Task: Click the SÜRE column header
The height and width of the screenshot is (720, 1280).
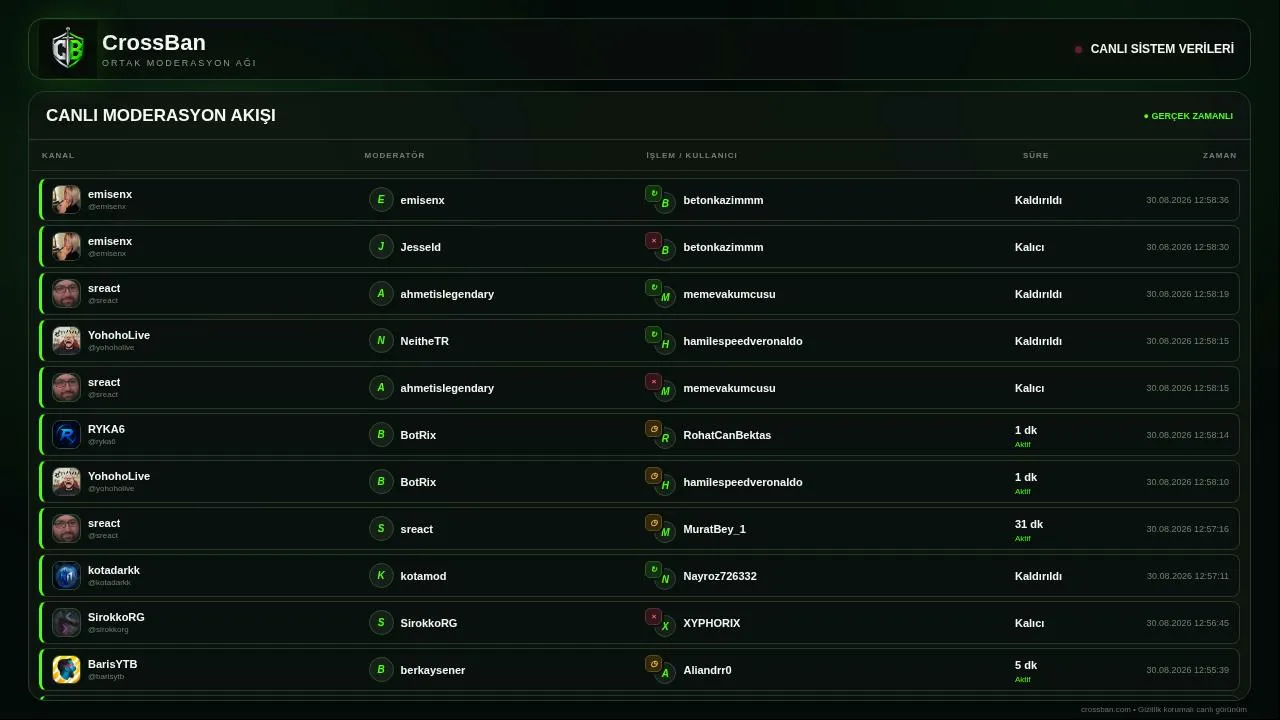Action: (1036, 156)
